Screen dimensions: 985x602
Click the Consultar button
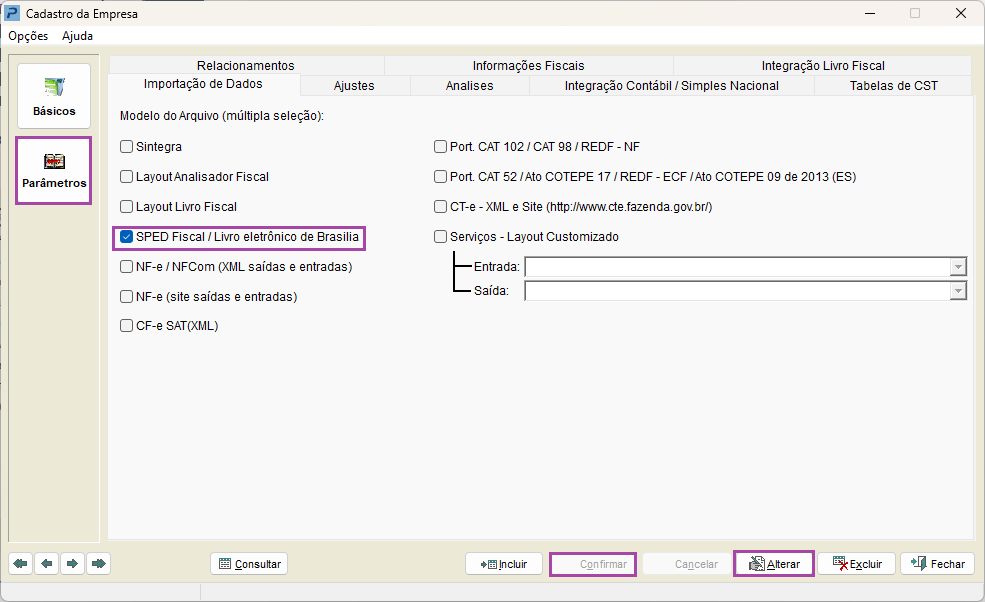click(249, 564)
